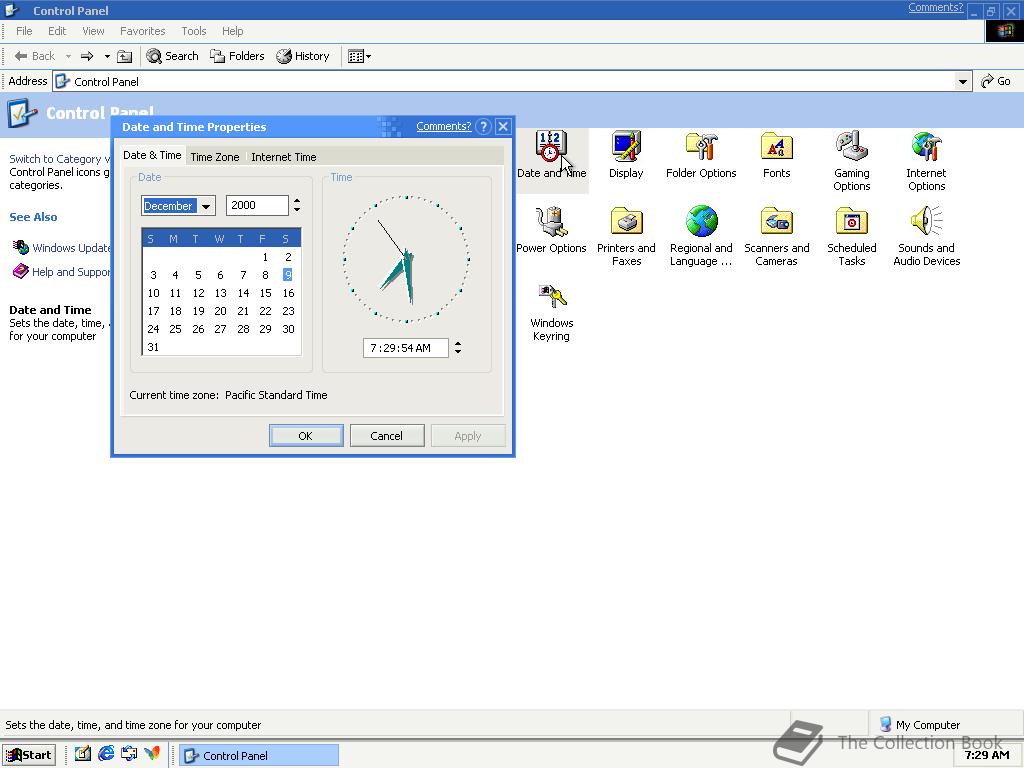The height and width of the screenshot is (768, 1024).
Task: Open the Help menu
Action: (x=232, y=31)
